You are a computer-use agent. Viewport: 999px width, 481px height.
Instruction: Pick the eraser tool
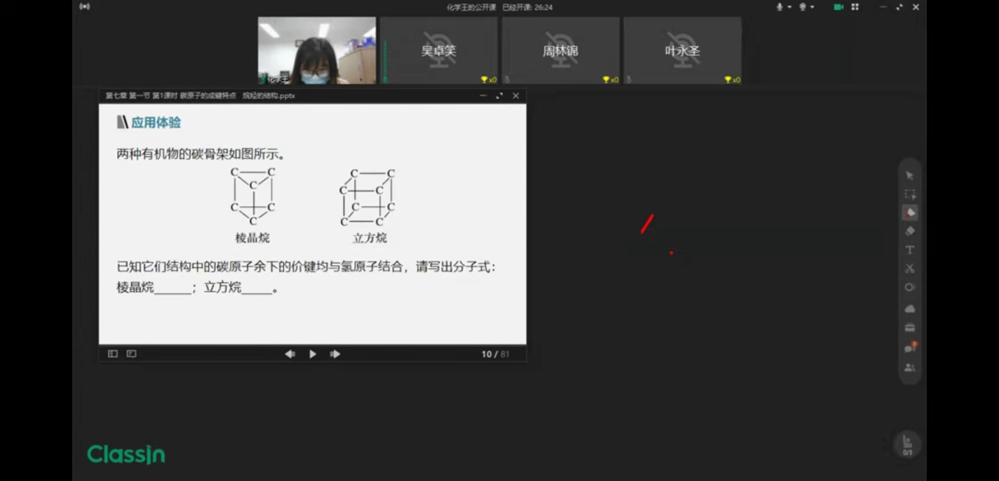point(909,231)
